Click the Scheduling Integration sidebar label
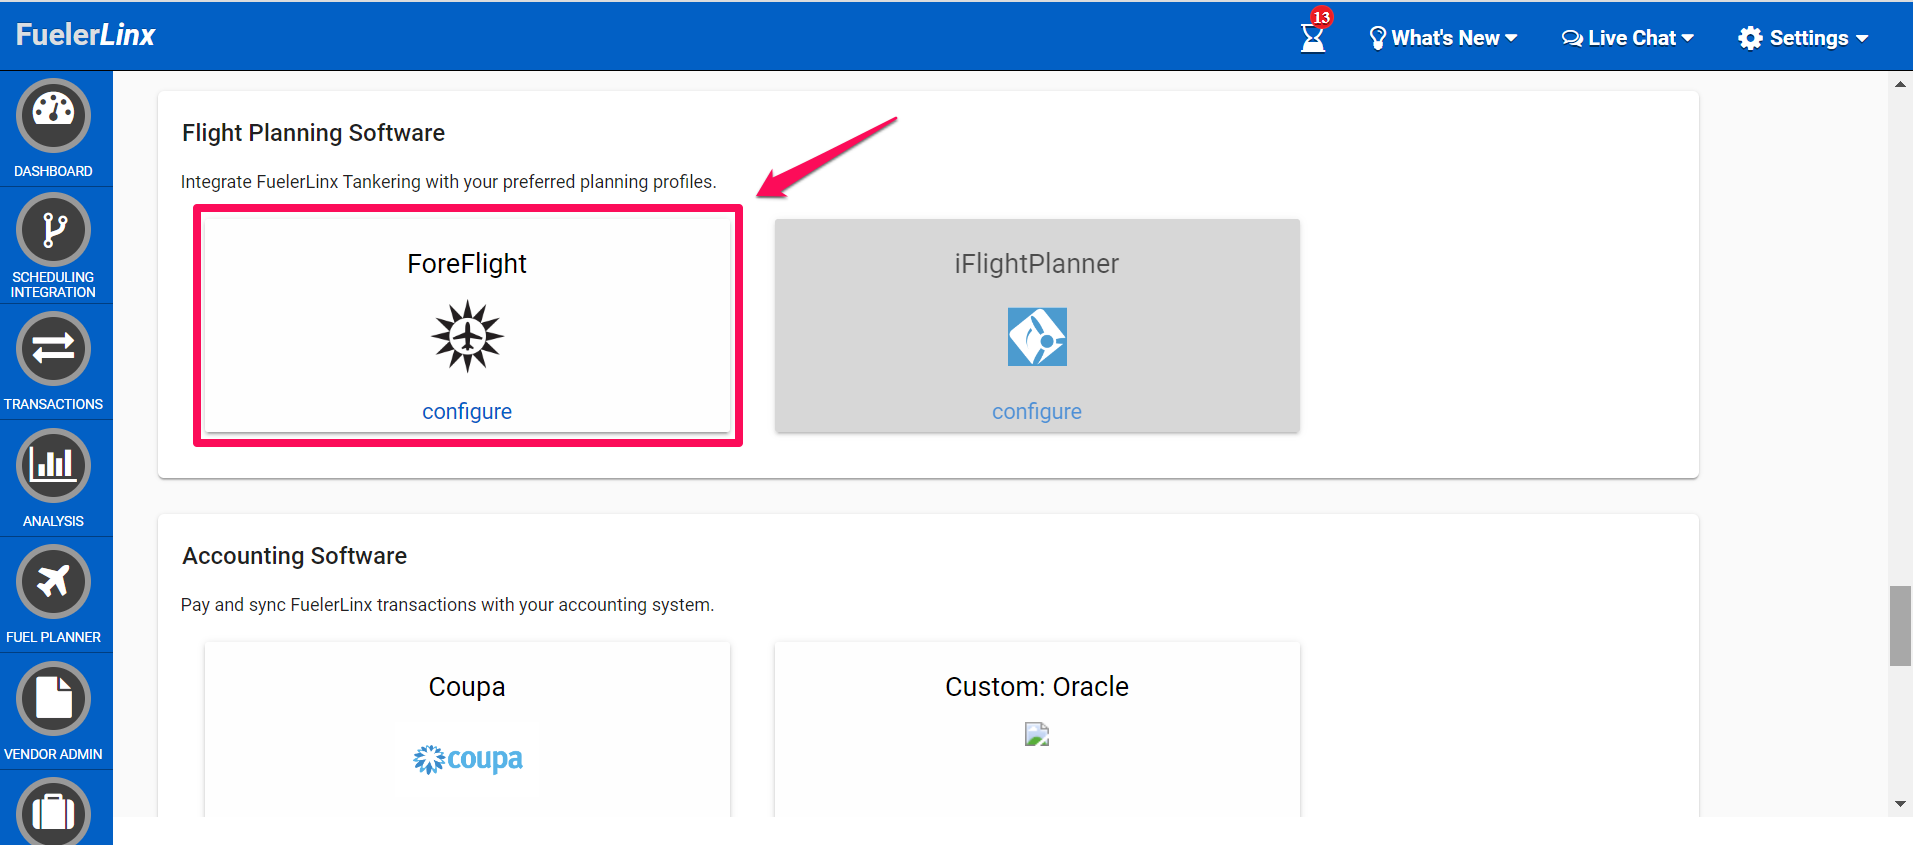Viewport: 1913px width, 845px height. (x=53, y=285)
